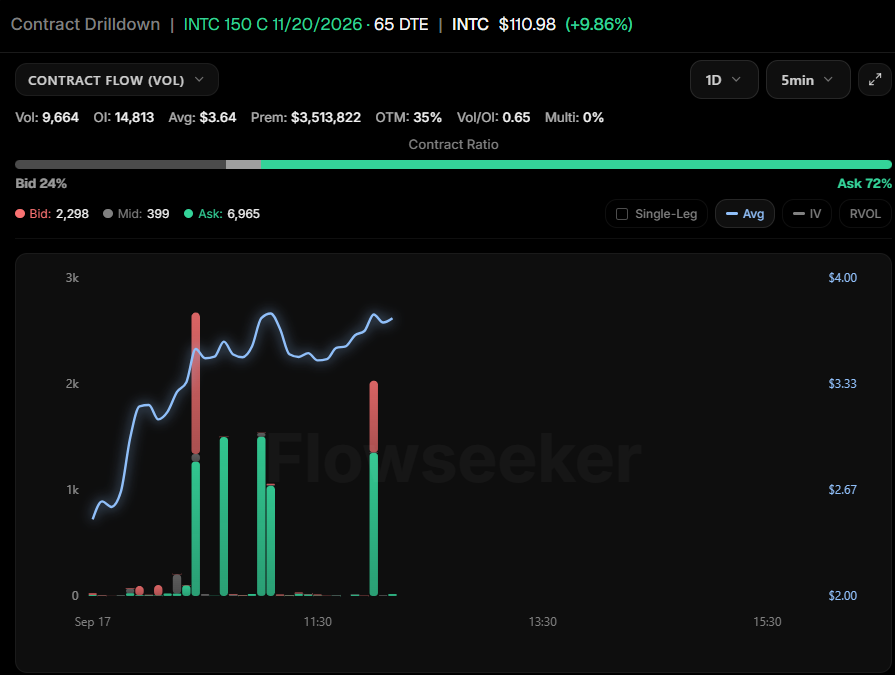Toggle the IV line overlay
Viewport: 895px width, 675px height.
(x=807, y=214)
